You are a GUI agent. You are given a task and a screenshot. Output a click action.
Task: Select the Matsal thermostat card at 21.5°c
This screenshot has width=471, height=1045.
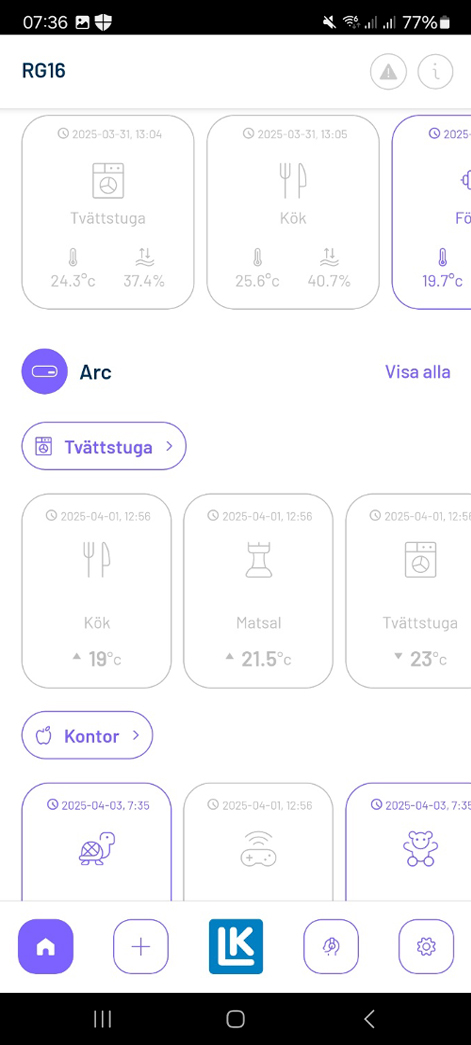pos(258,591)
